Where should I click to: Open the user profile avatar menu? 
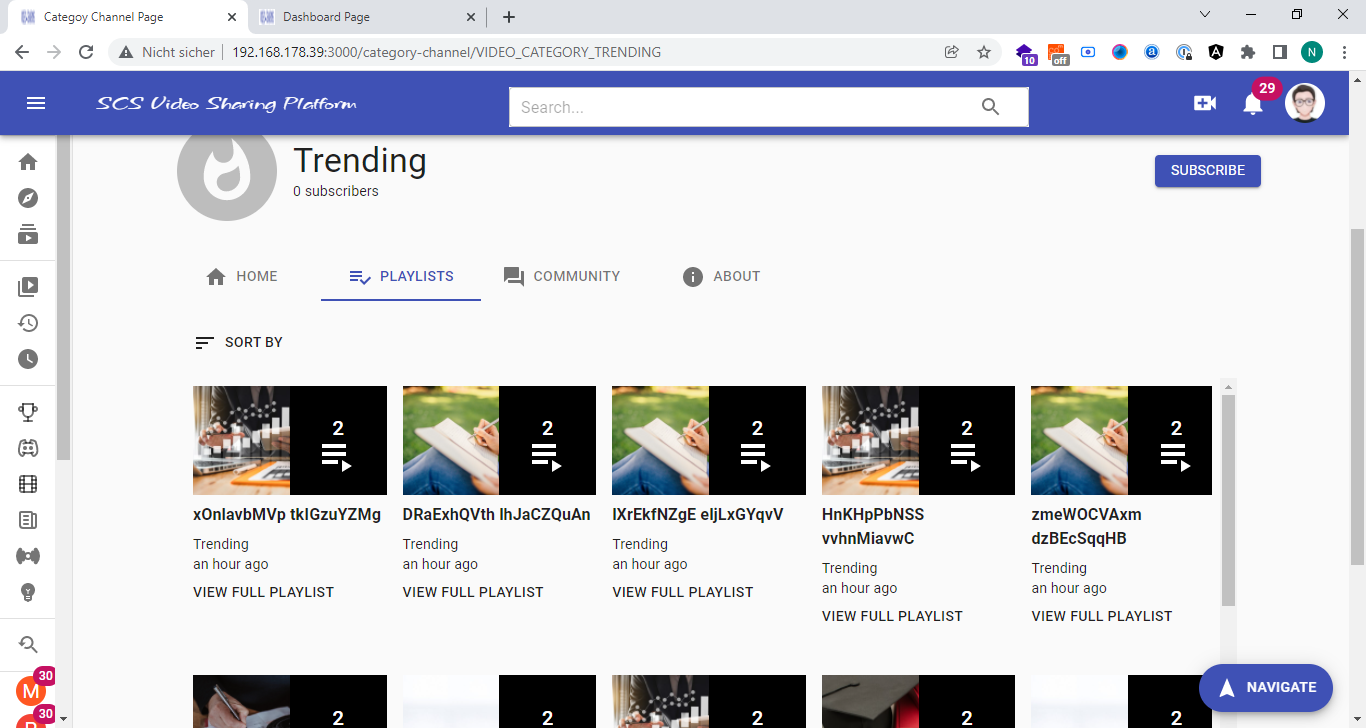point(1305,103)
